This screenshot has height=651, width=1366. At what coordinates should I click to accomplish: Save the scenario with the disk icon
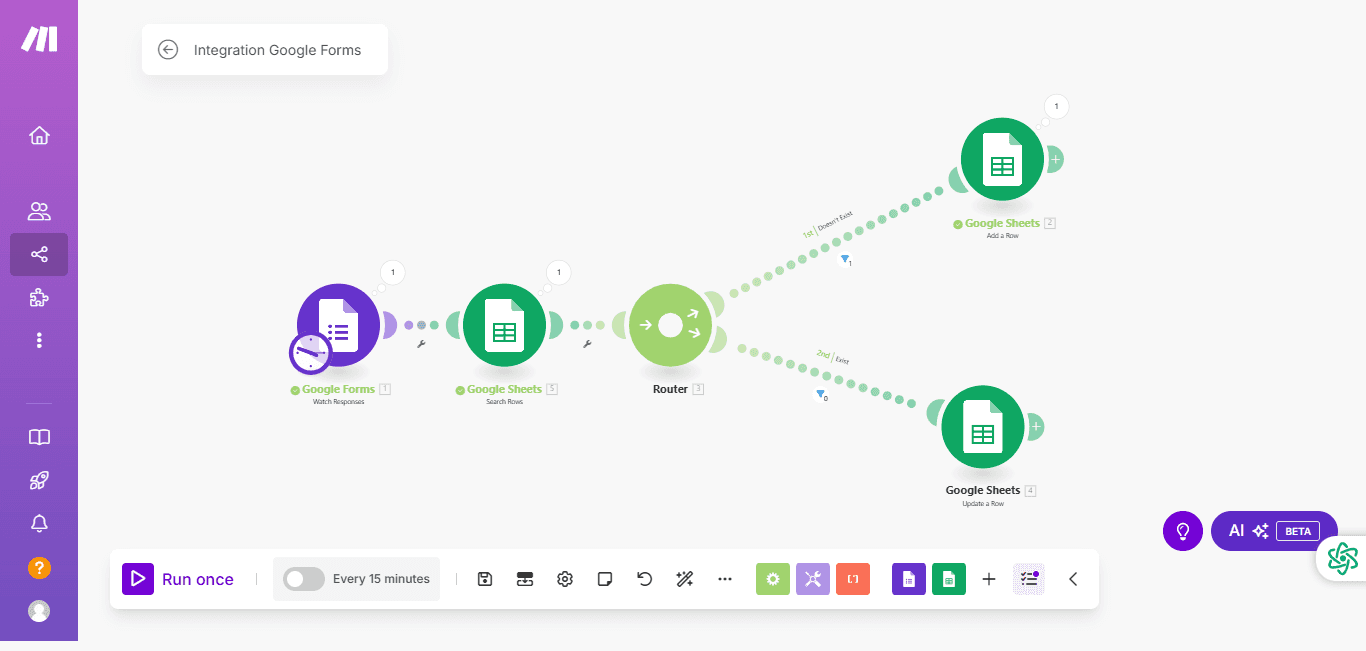[485, 579]
